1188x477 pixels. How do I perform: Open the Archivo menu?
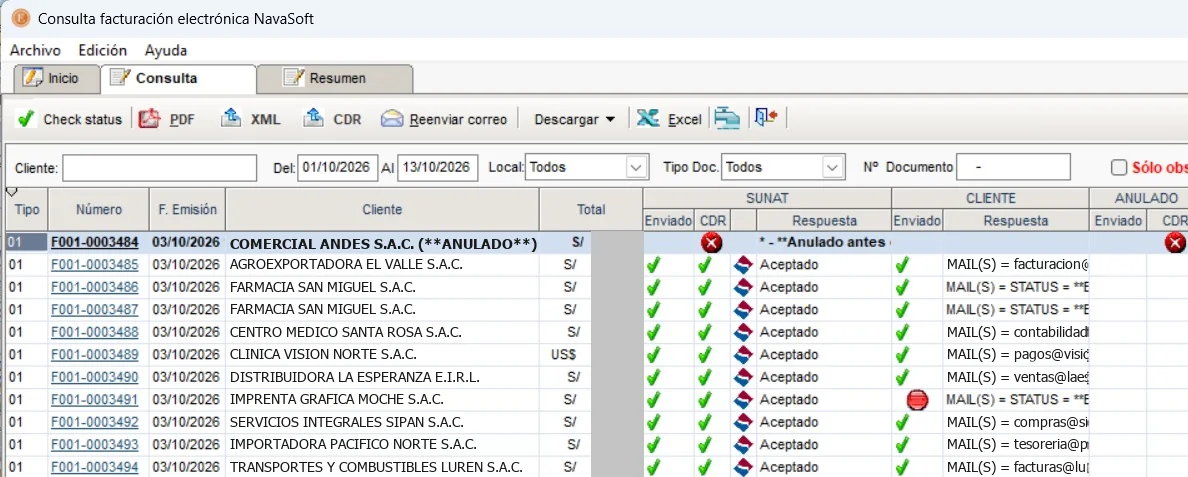click(35, 50)
